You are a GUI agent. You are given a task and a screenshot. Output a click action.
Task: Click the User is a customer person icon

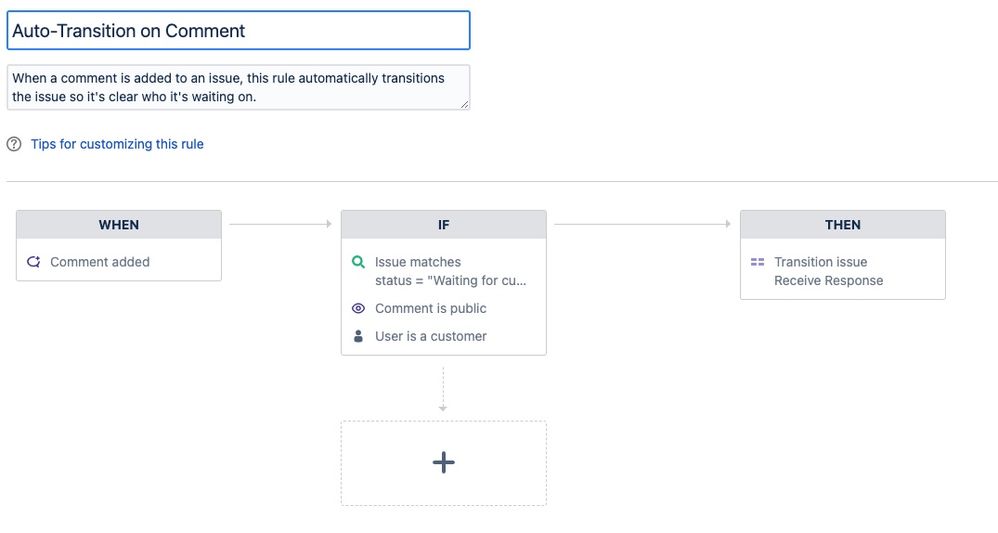pos(358,336)
